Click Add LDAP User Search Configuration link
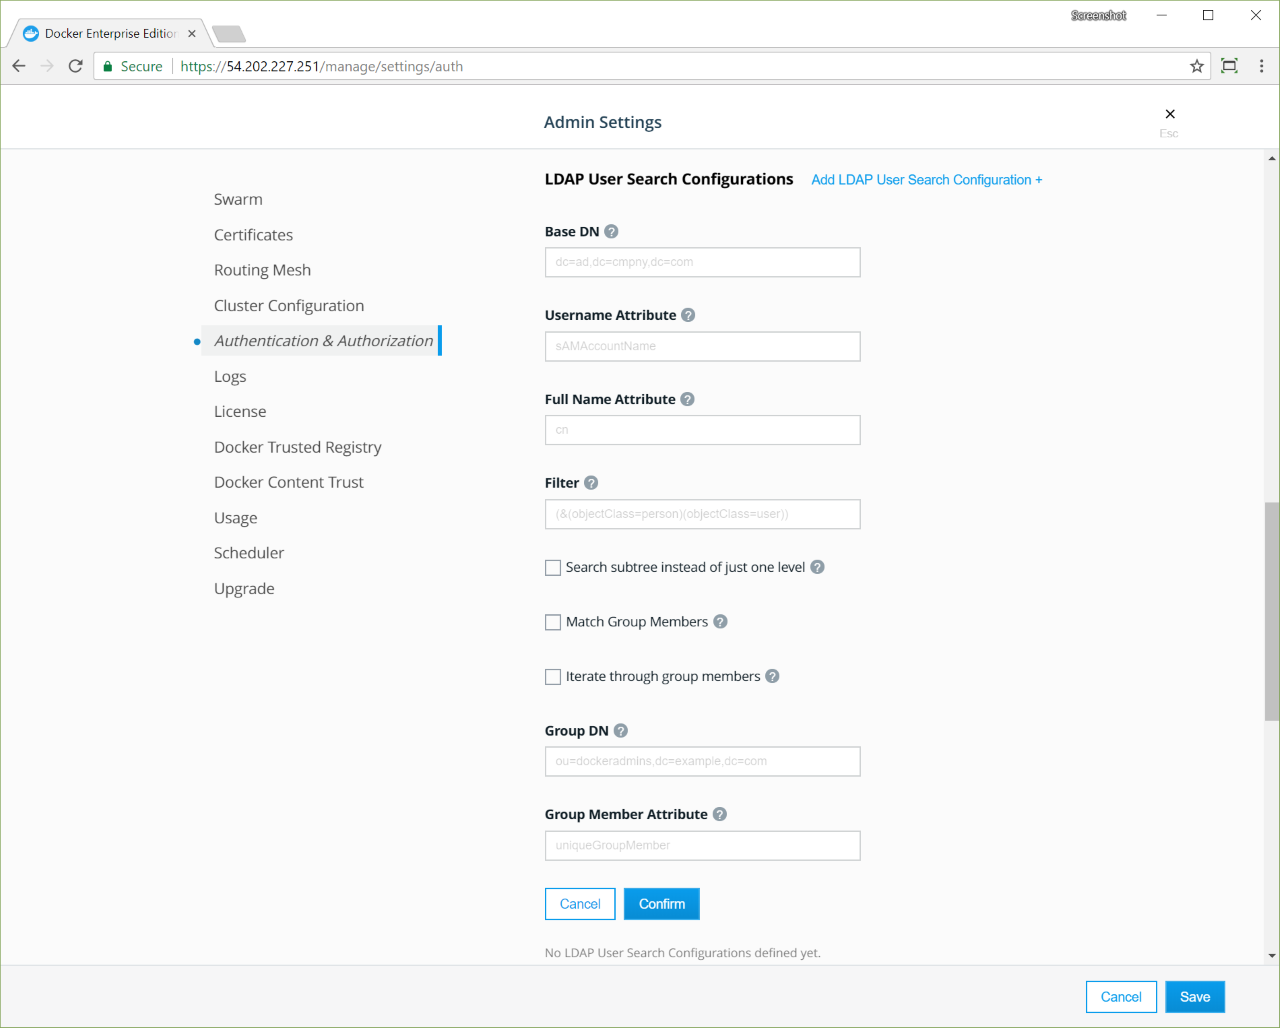1280x1028 pixels. point(926,180)
